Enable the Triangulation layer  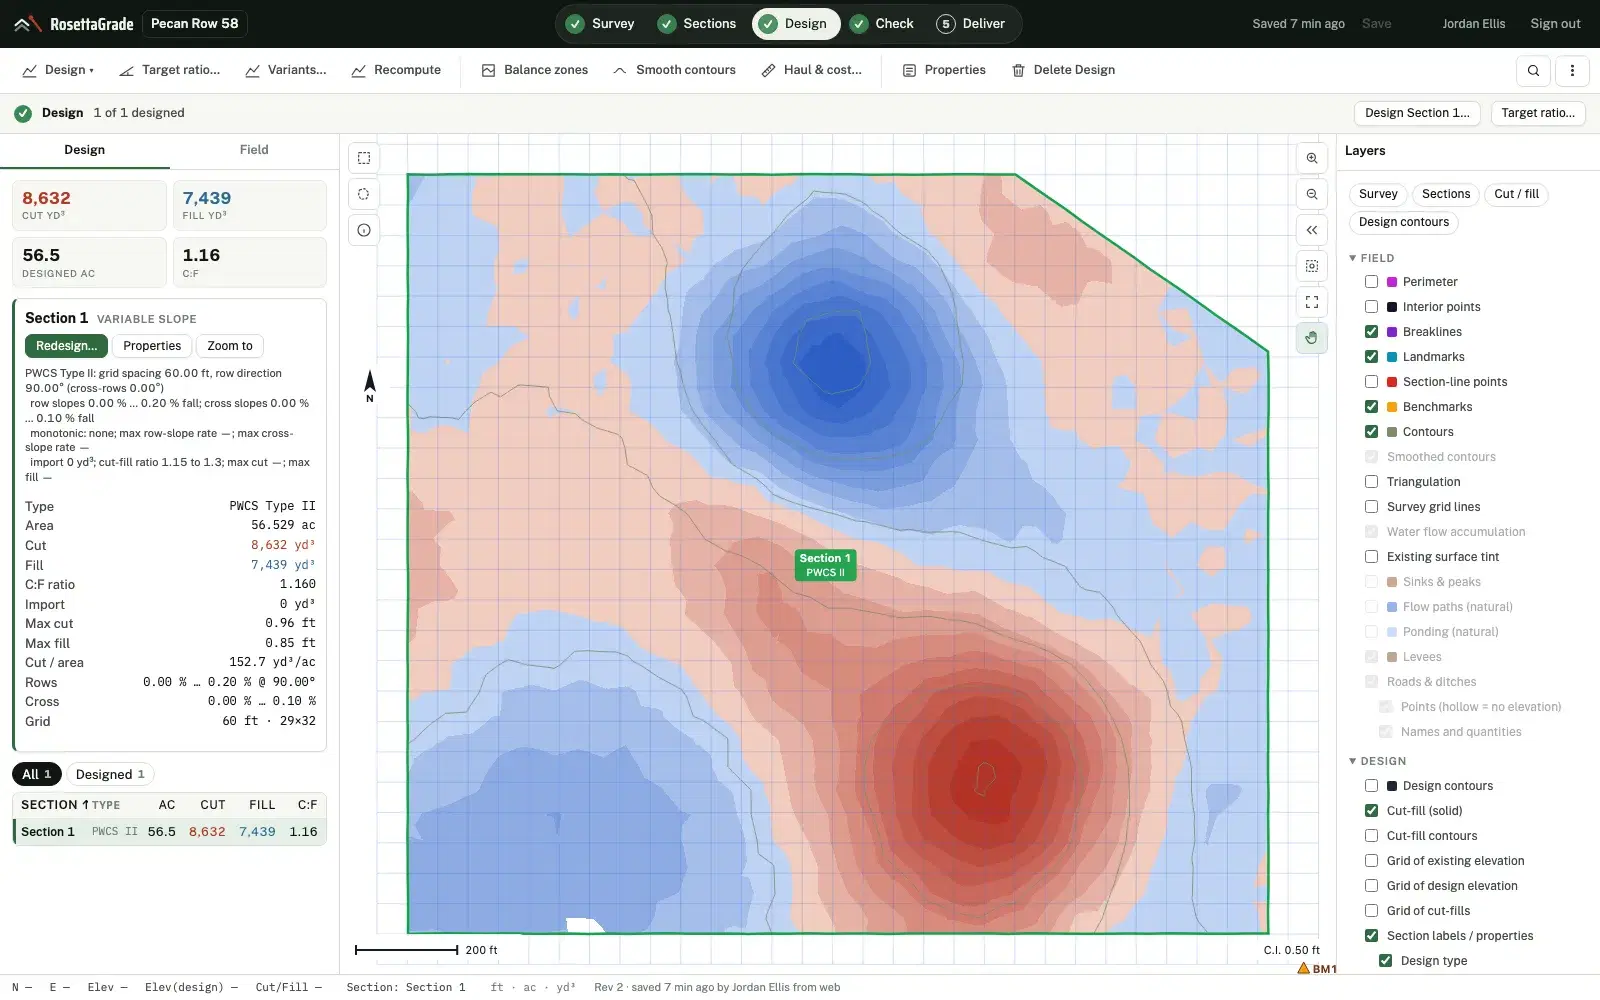pyautogui.click(x=1372, y=482)
